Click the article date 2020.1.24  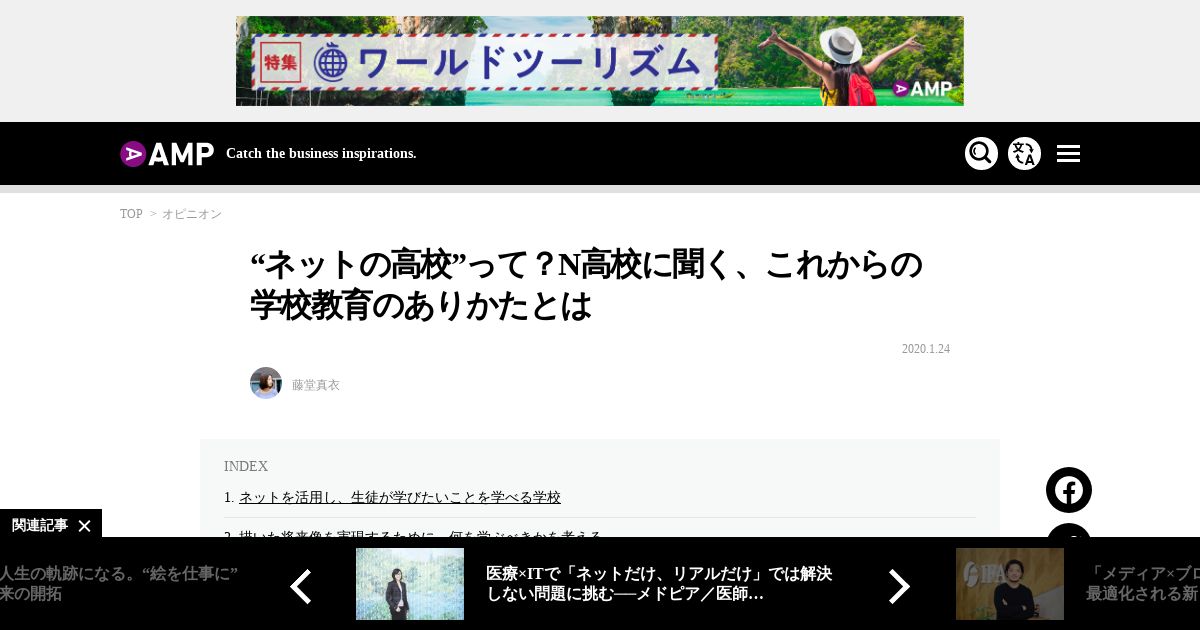click(x=926, y=349)
